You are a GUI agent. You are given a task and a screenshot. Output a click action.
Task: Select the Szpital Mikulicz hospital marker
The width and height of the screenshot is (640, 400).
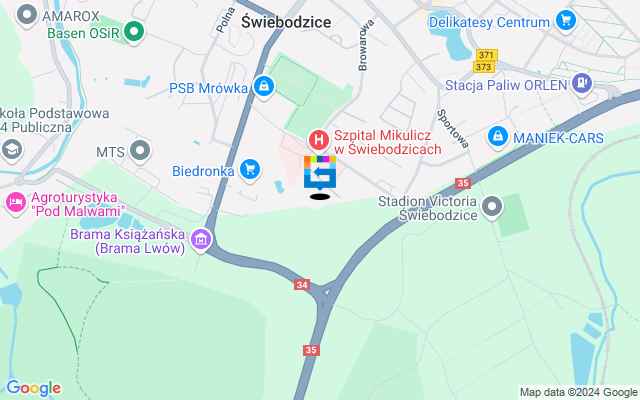pyautogui.click(x=319, y=141)
